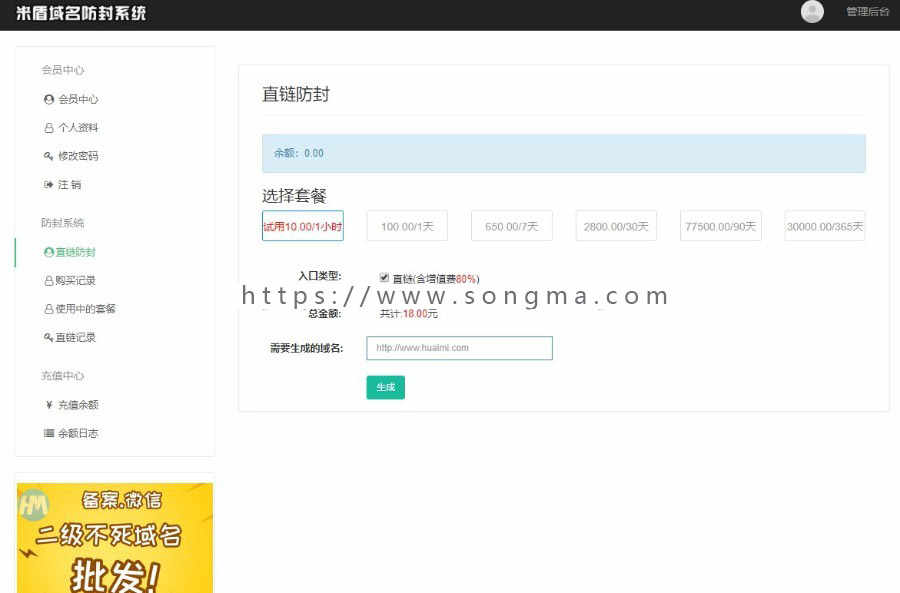Click the green 生成 button
This screenshot has width=900, height=593.
pos(386,387)
